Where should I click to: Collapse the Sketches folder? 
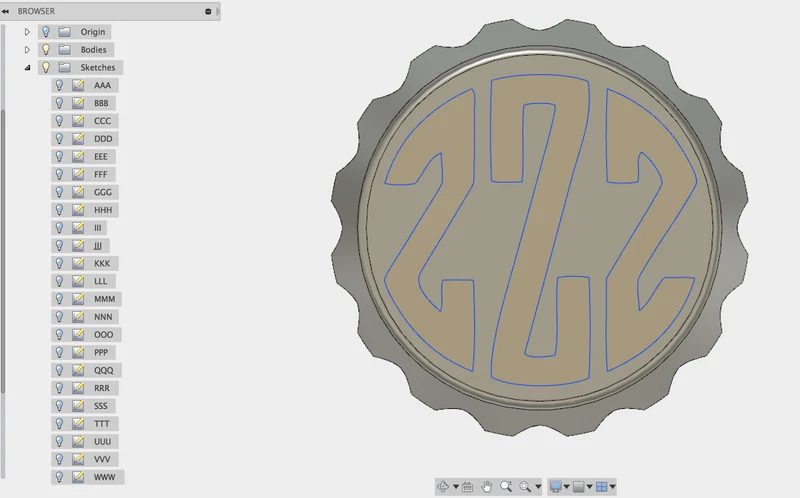(28, 67)
